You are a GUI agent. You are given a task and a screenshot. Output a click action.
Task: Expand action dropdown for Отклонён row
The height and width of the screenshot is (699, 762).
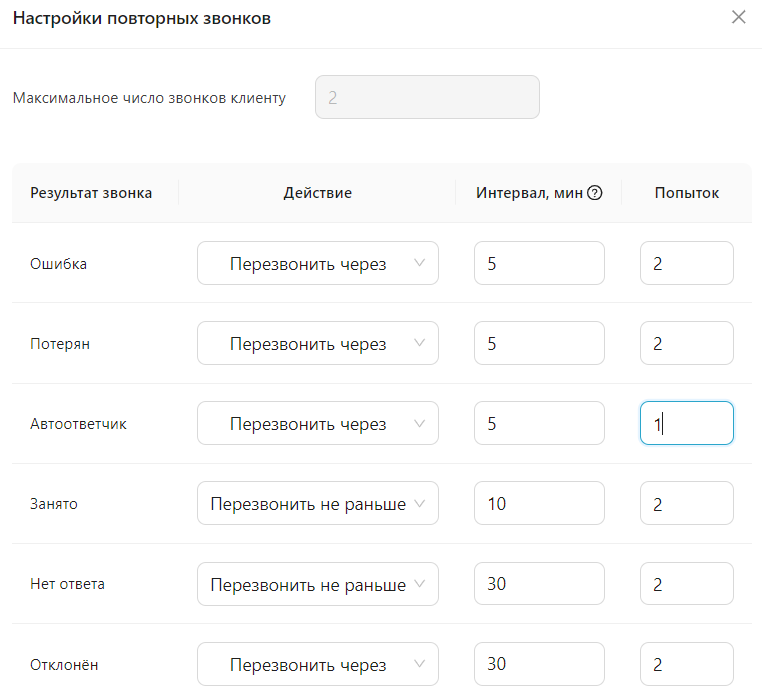click(x=317, y=664)
